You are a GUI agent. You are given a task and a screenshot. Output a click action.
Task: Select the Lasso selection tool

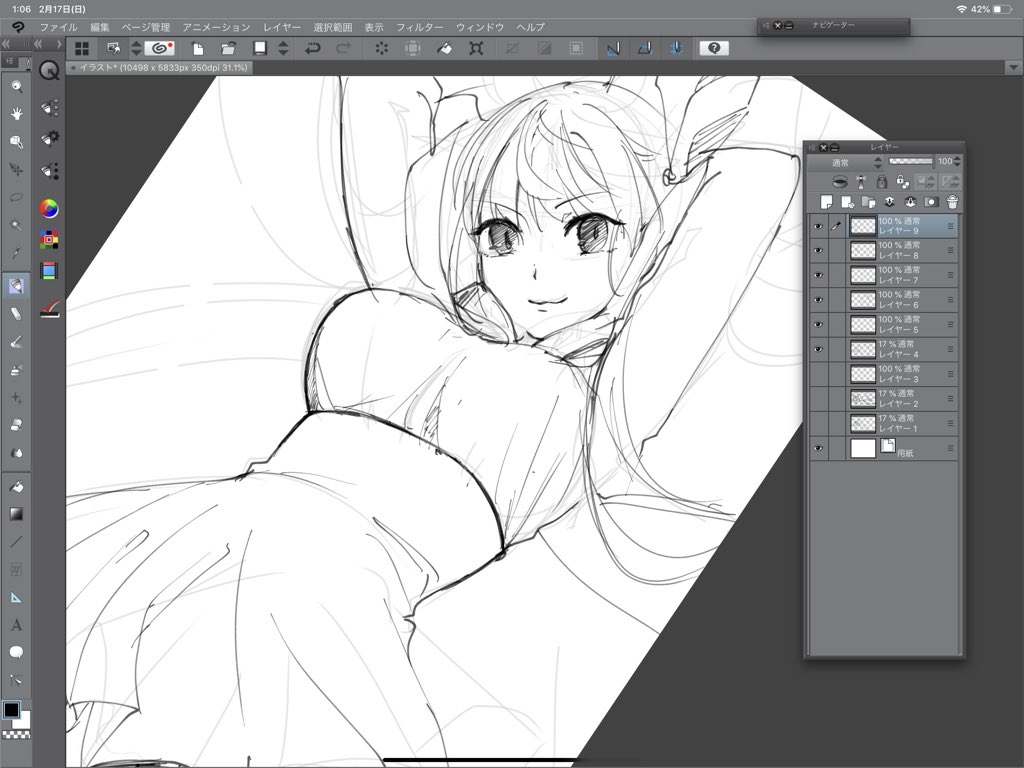click(16, 197)
